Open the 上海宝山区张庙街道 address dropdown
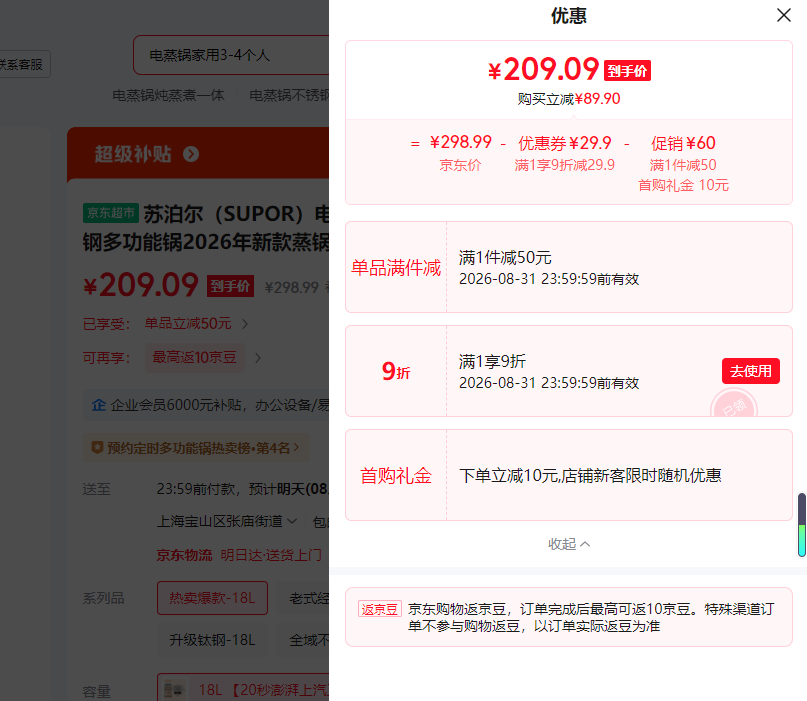The image size is (807, 701). (x=226, y=521)
